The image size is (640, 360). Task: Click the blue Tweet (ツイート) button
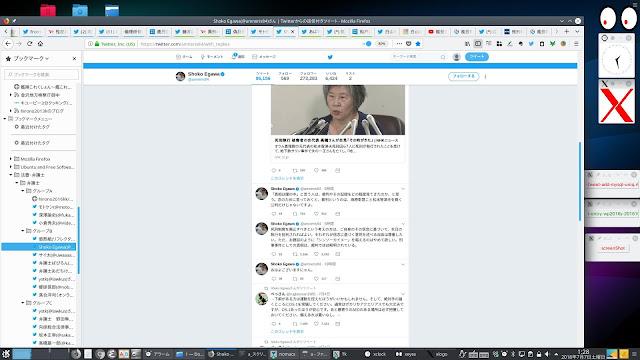[x=477, y=57]
